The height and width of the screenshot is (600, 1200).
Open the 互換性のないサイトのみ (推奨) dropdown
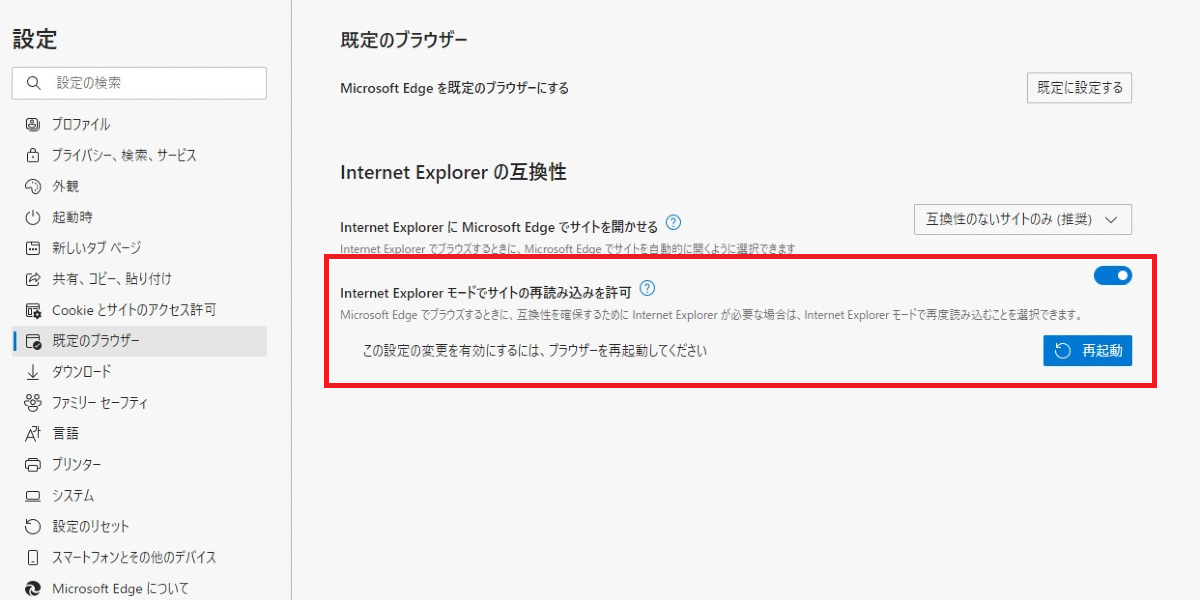pyautogui.click(x=1023, y=219)
